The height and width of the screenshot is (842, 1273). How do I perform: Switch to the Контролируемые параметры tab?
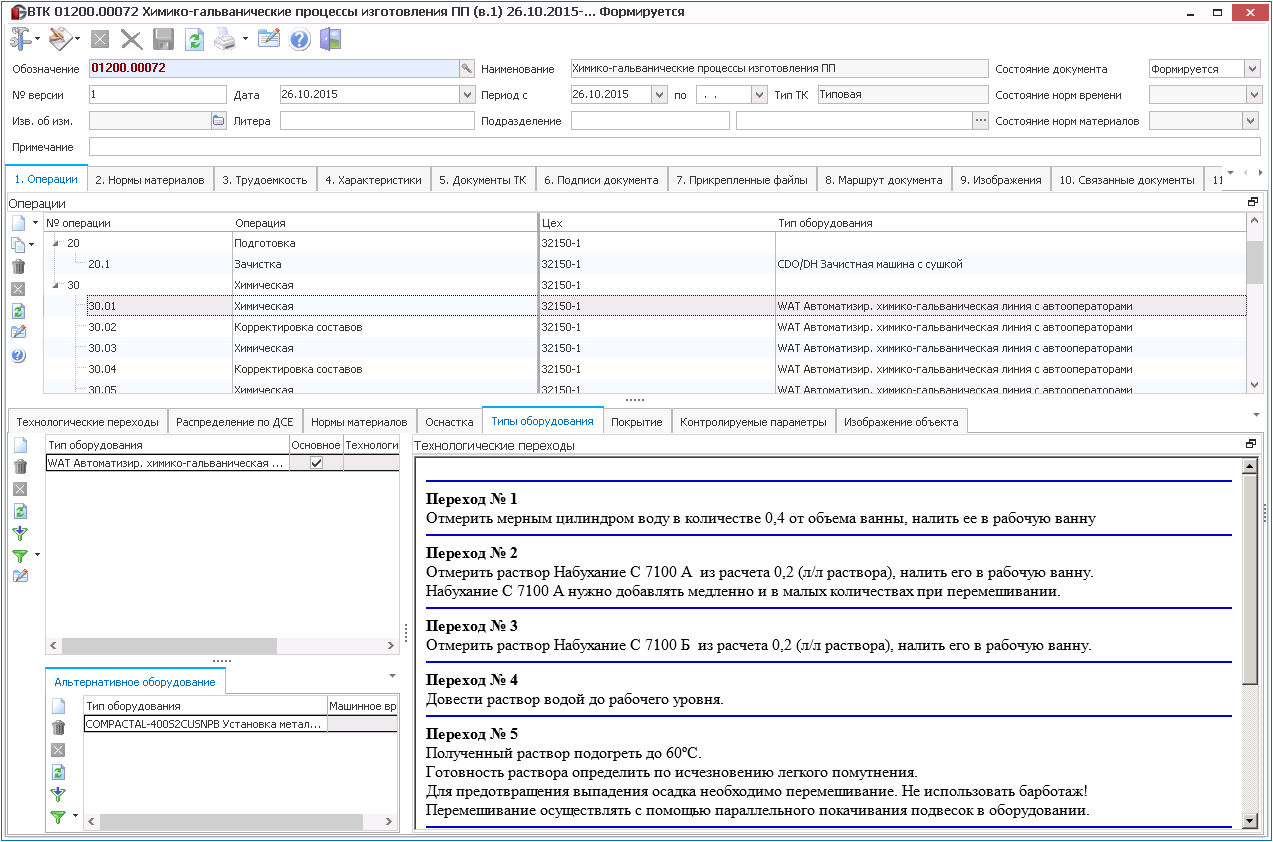(x=754, y=422)
